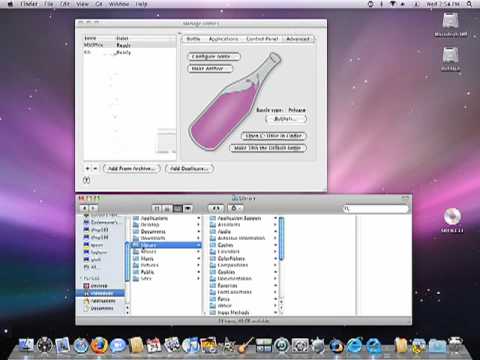Click the Add From Archive button
480x360 pixels.
(x=132, y=169)
